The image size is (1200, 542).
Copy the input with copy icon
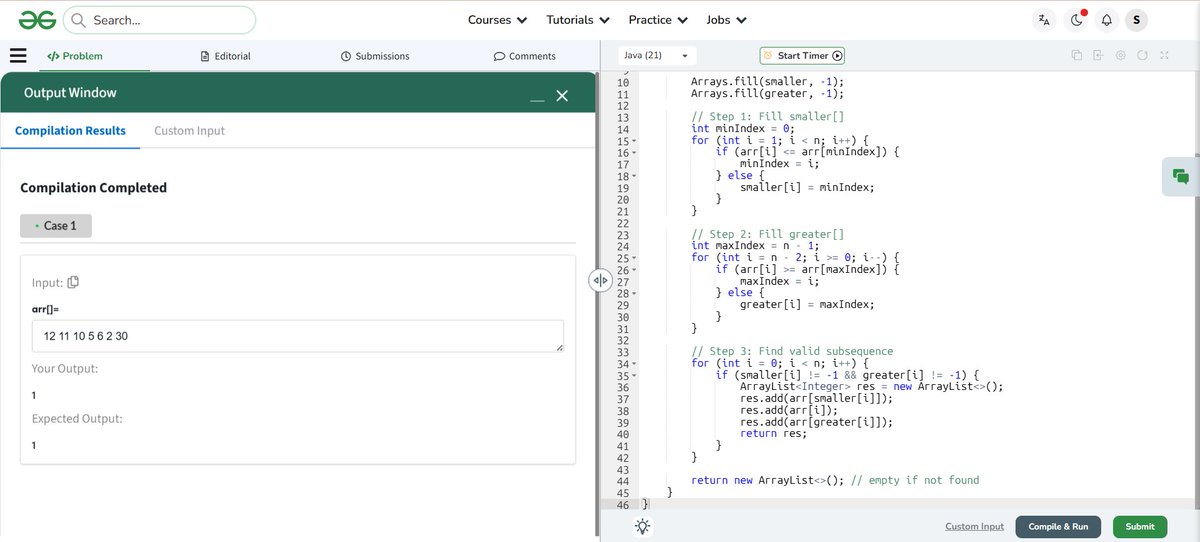(x=73, y=283)
